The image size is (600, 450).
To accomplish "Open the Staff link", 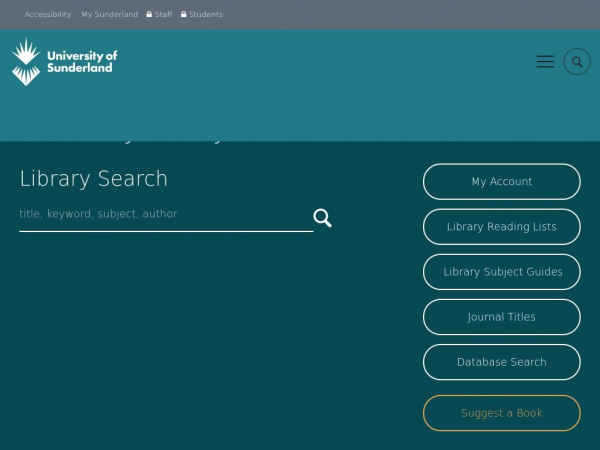I will click(x=163, y=14).
